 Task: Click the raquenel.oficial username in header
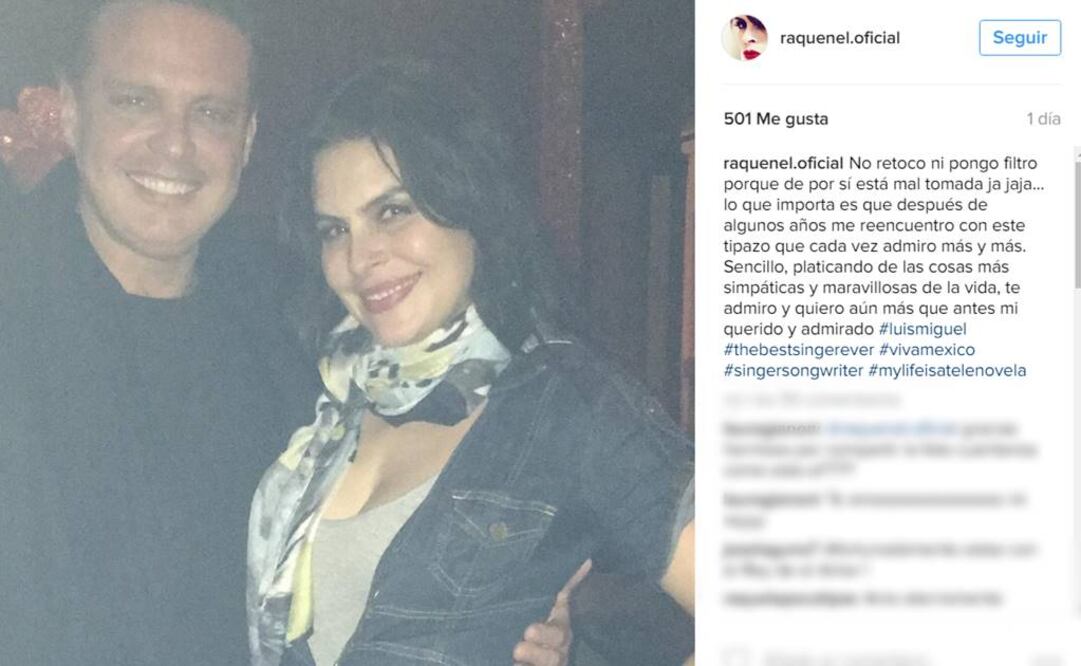pyautogui.click(x=840, y=38)
